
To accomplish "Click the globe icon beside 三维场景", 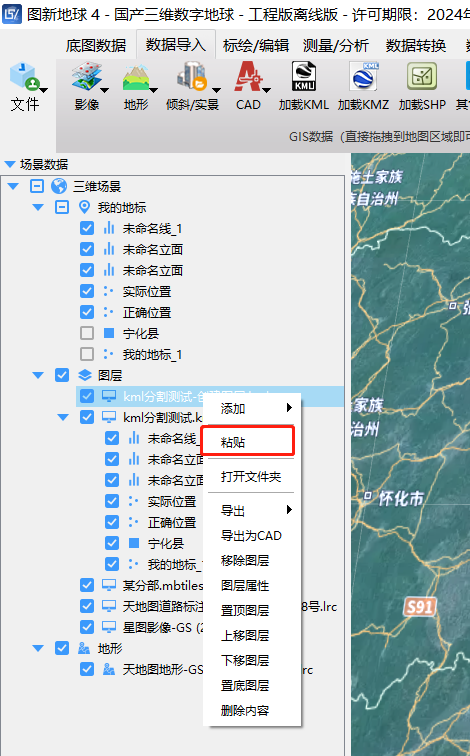I will (x=59, y=186).
